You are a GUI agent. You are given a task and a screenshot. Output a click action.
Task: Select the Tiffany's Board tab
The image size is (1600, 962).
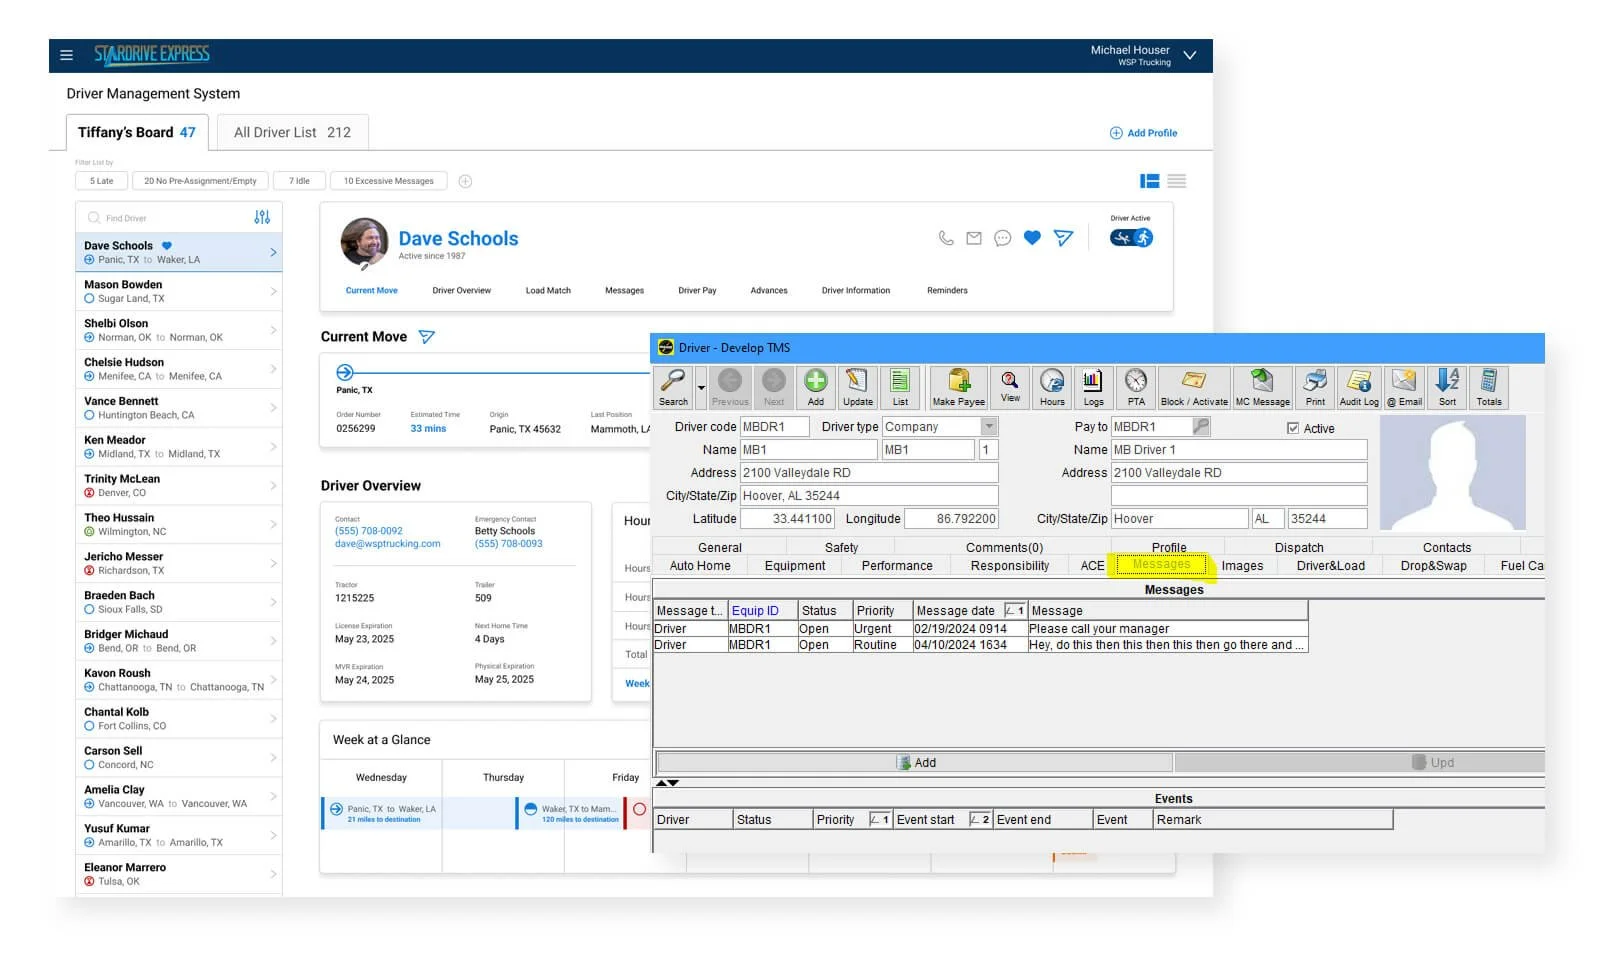click(x=137, y=132)
